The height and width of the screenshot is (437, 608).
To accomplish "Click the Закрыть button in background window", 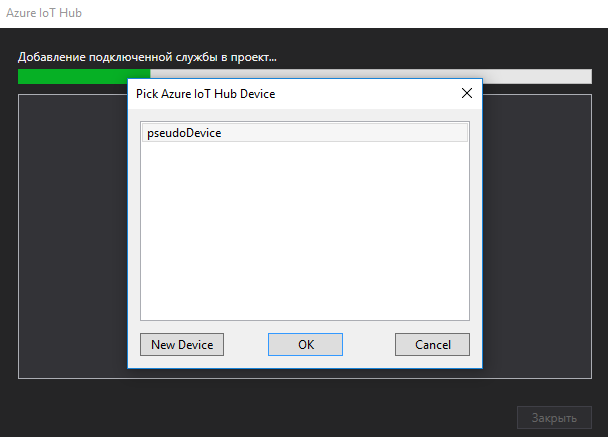I will (x=554, y=418).
